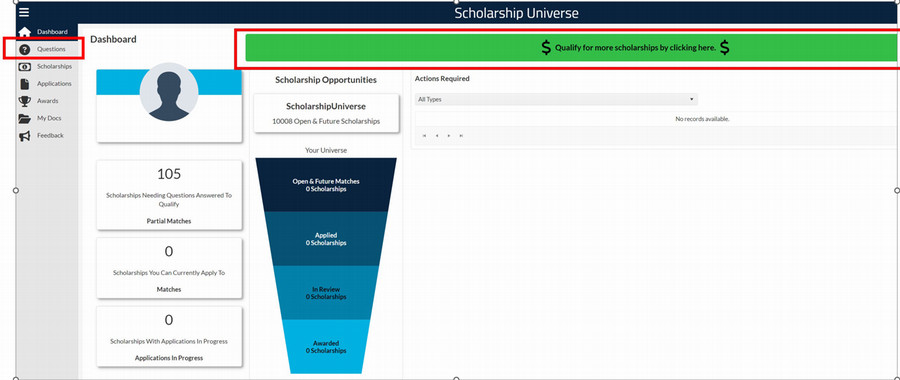The height and width of the screenshot is (380, 900).
Task: Go to Dashboard via home icon
Action: pyautogui.click(x=24, y=32)
